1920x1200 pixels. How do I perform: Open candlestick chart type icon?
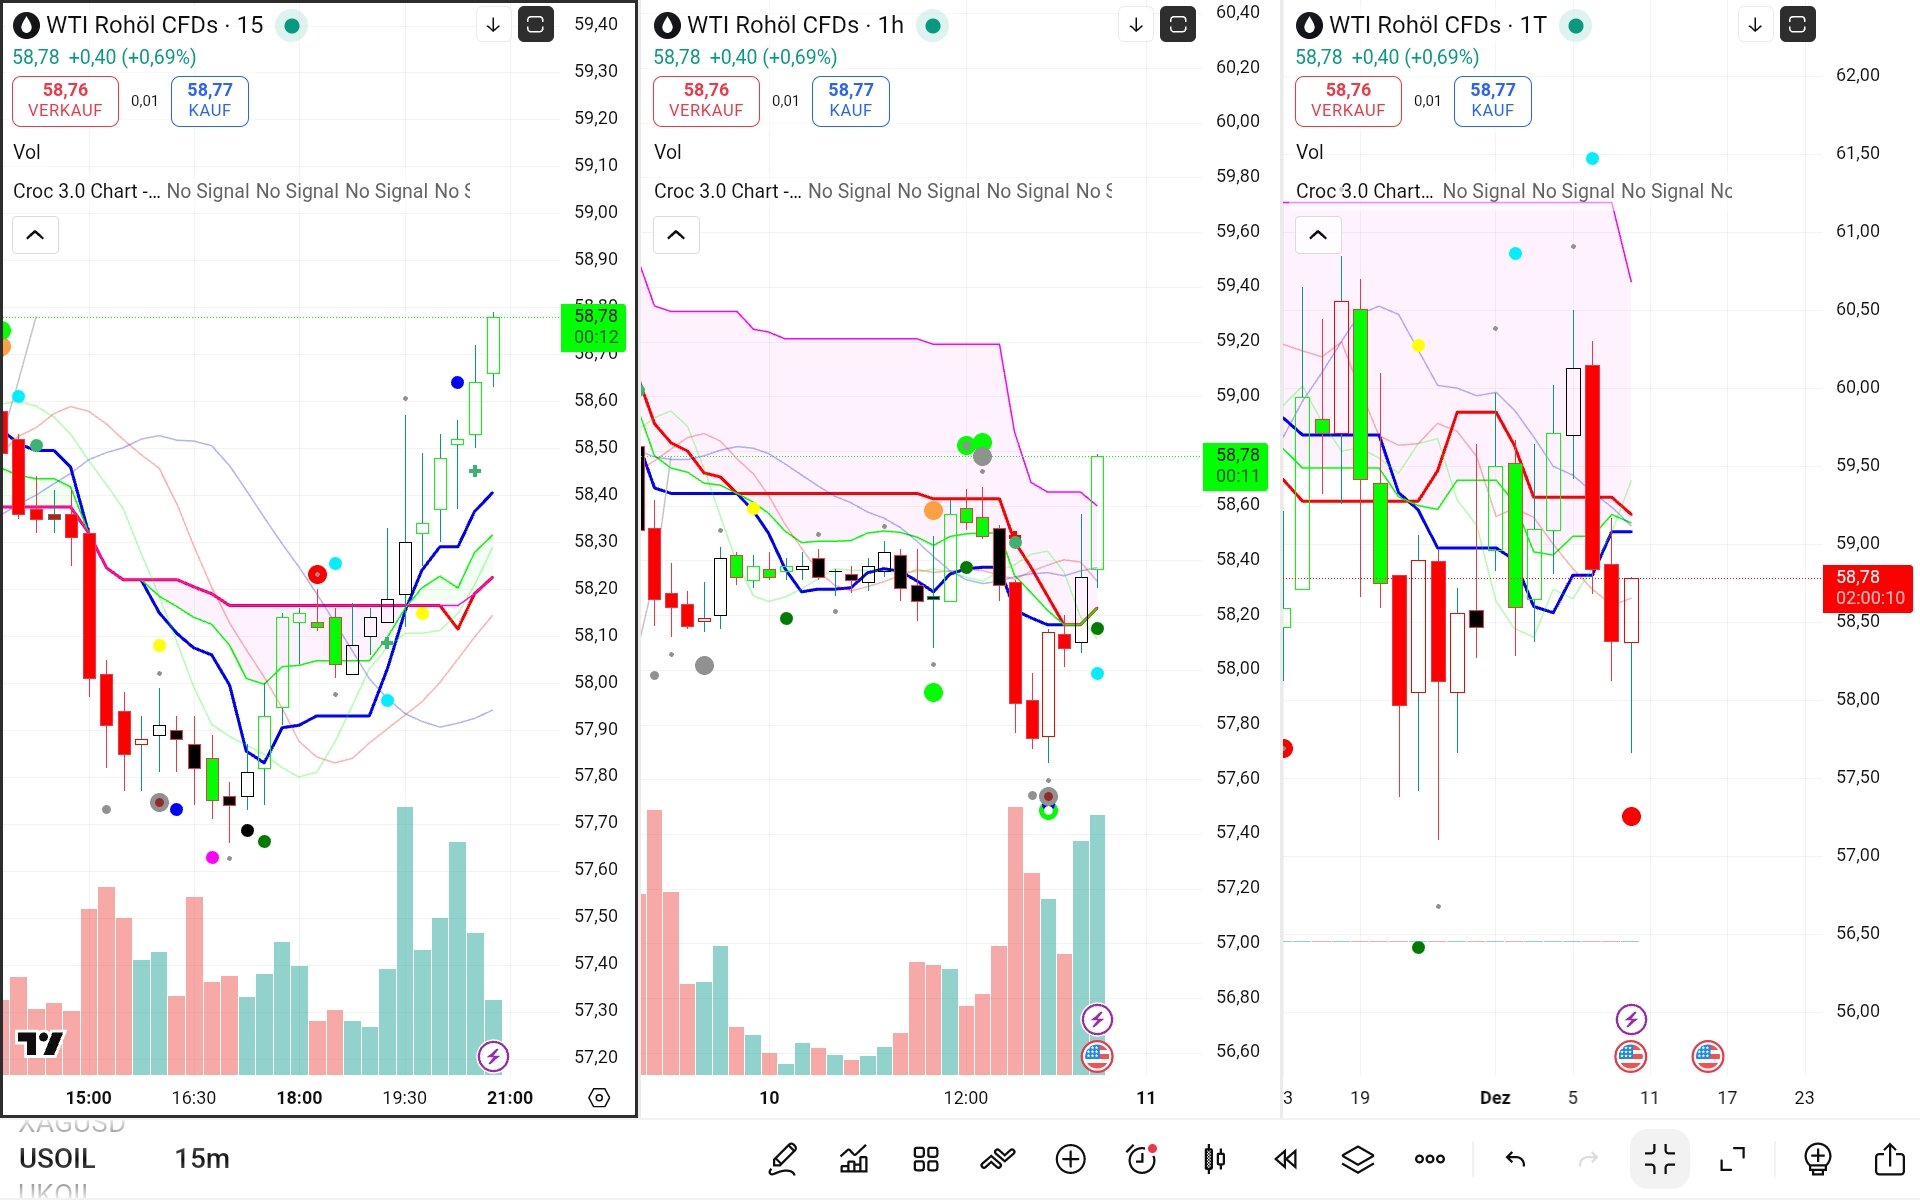(1214, 1159)
